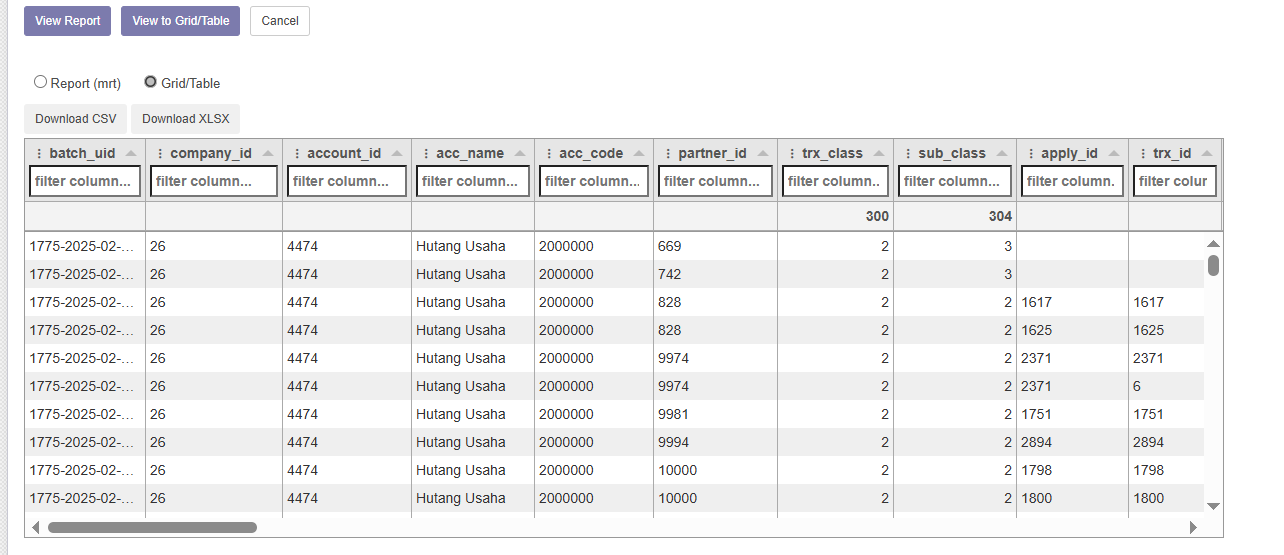Viewport: 1284px width, 555px height.
Task: Select the Grid/Table radio option
Action: 151,82
